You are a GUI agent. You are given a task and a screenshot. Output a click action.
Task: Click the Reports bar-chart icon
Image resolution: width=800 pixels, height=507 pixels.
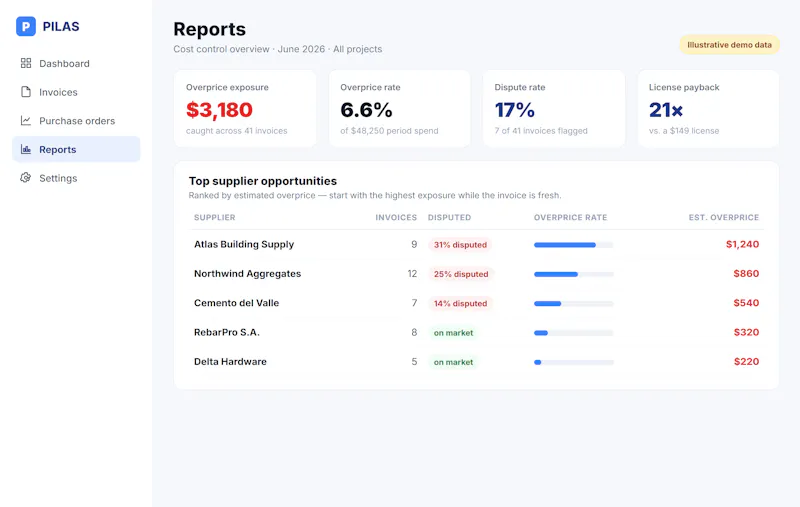[26, 149]
